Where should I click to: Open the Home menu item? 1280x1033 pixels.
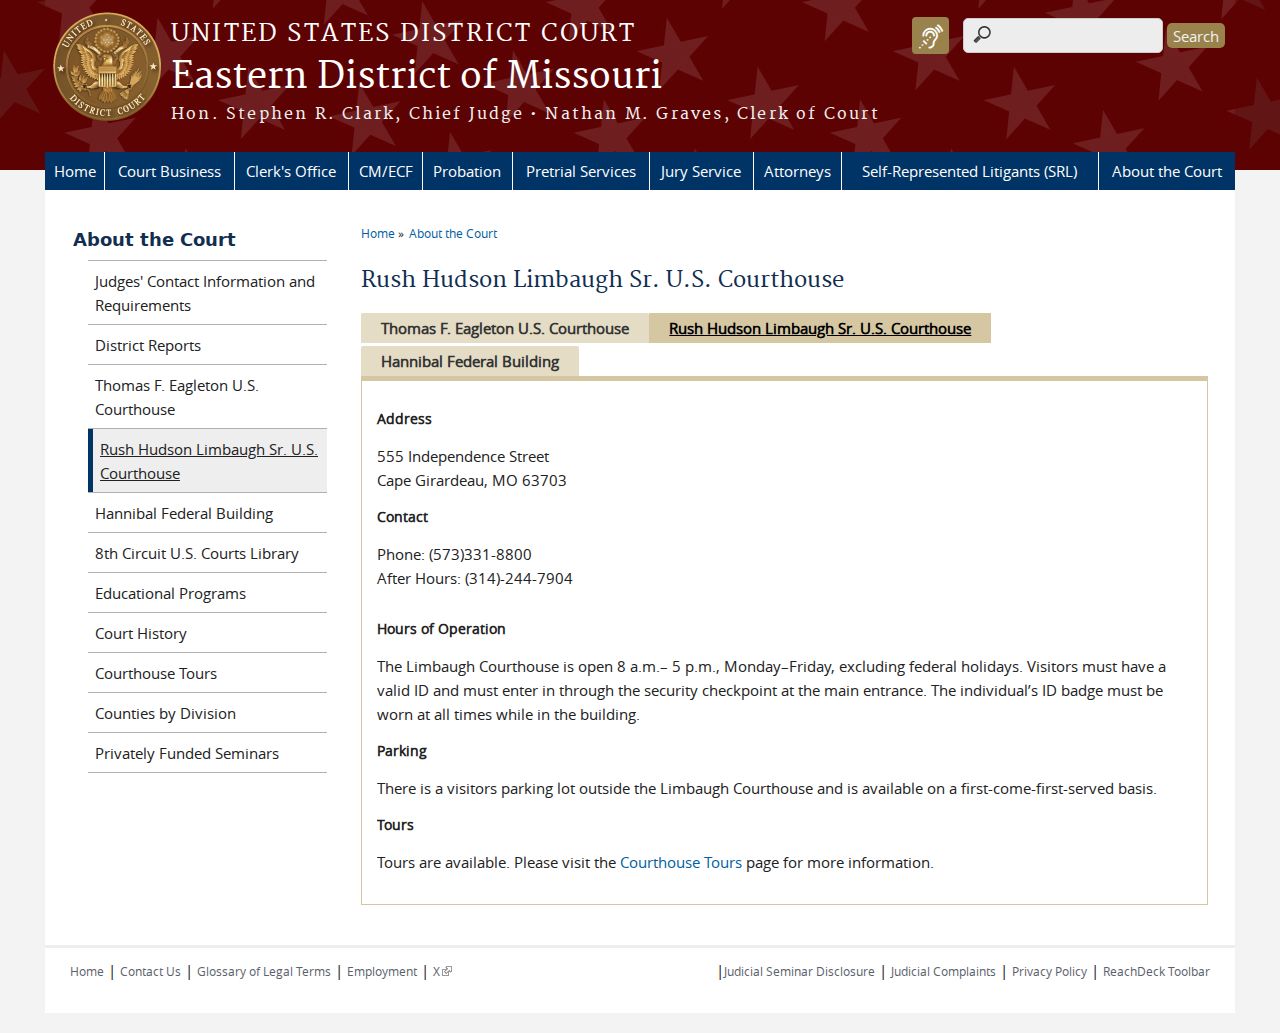(x=75, y=171)
